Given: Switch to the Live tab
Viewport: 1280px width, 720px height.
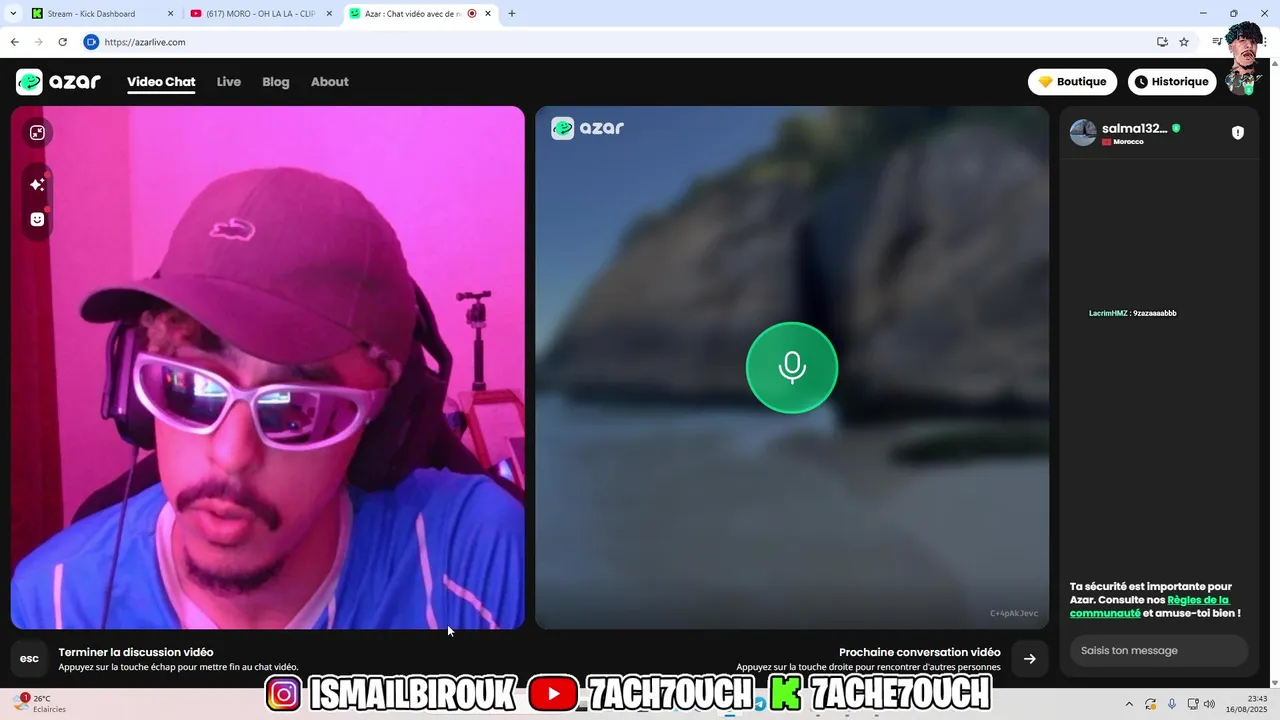Looking at the screenshot, I should [229, 82].
